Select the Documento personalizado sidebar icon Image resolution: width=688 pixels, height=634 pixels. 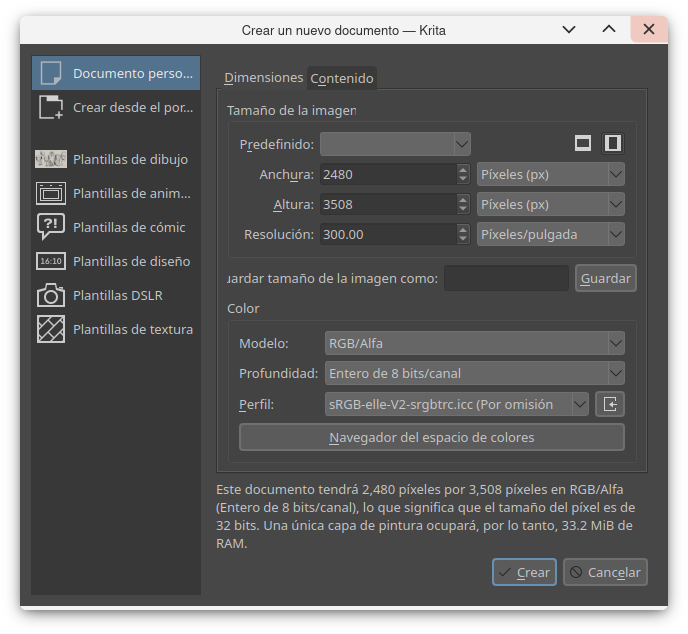tap(51, 73)
